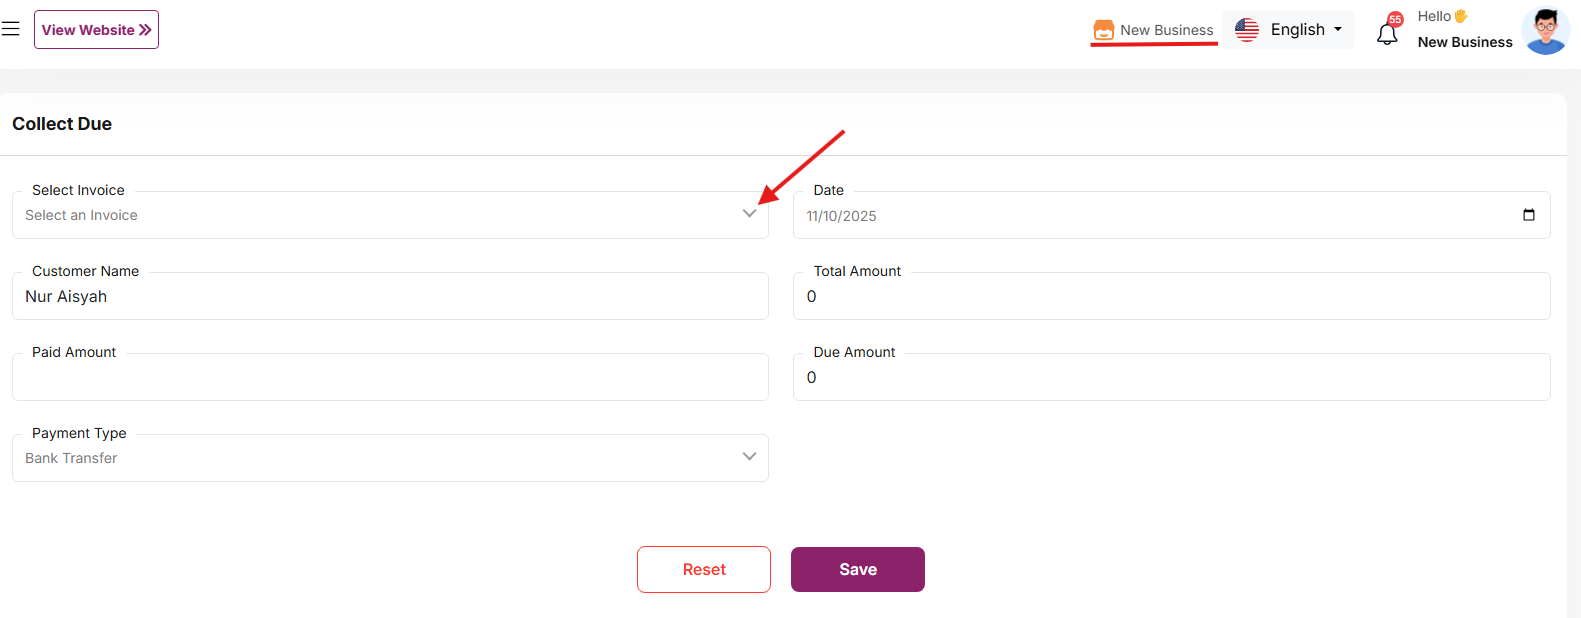The width and height of the screenshot is (1581, 618).
Task: Open the date picker calendar icon
Action: pos(1528,215)
